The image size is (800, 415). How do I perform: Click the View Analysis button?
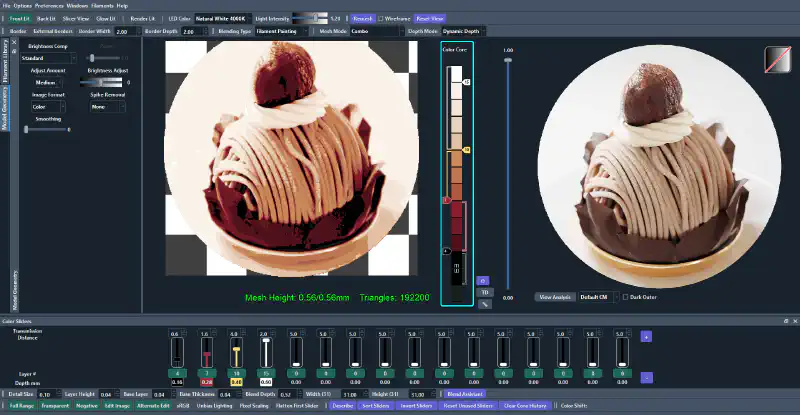pyautogui.click(x=555, y=297)
